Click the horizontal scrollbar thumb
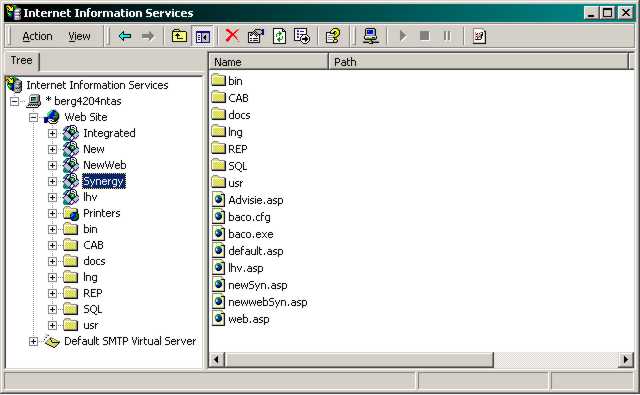 359,360
